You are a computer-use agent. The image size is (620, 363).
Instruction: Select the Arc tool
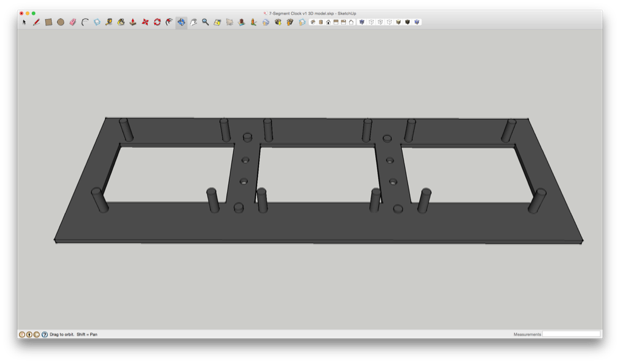pyautogui.click(x=85, y=22)
